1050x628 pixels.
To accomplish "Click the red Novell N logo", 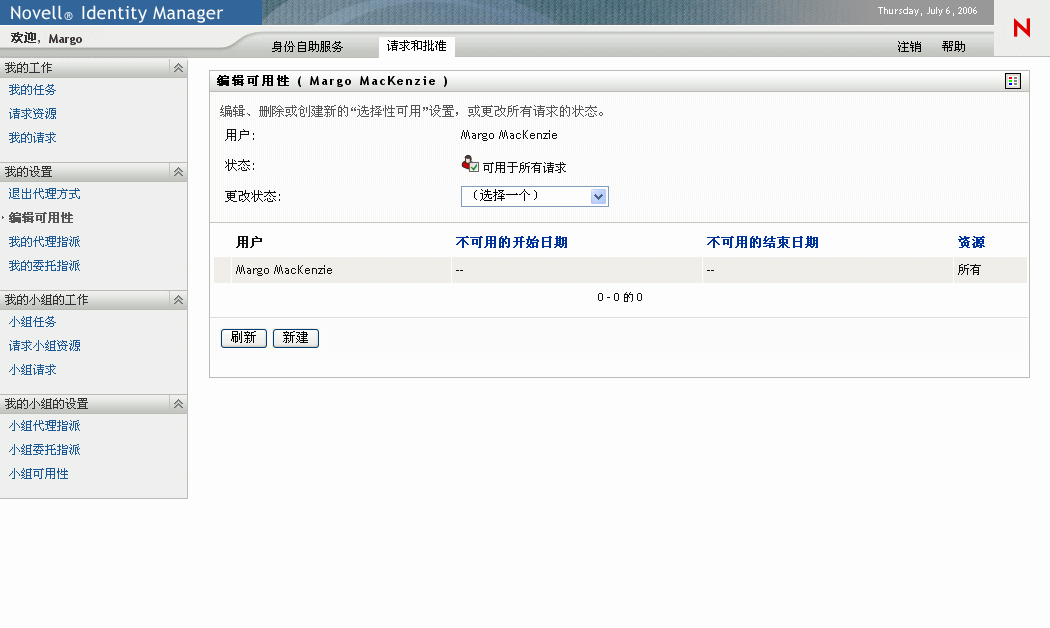I will point(1020,29).
